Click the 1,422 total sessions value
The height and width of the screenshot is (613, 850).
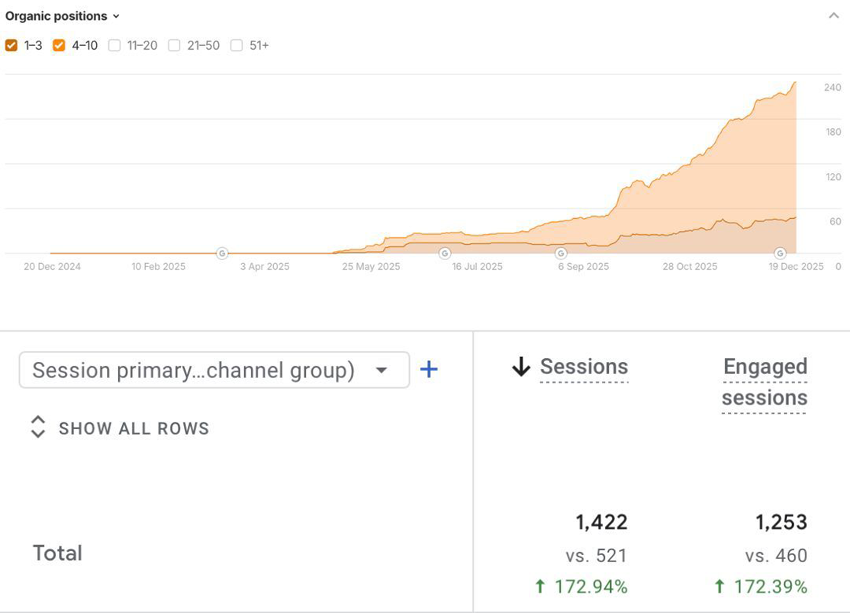coord(601,522)
